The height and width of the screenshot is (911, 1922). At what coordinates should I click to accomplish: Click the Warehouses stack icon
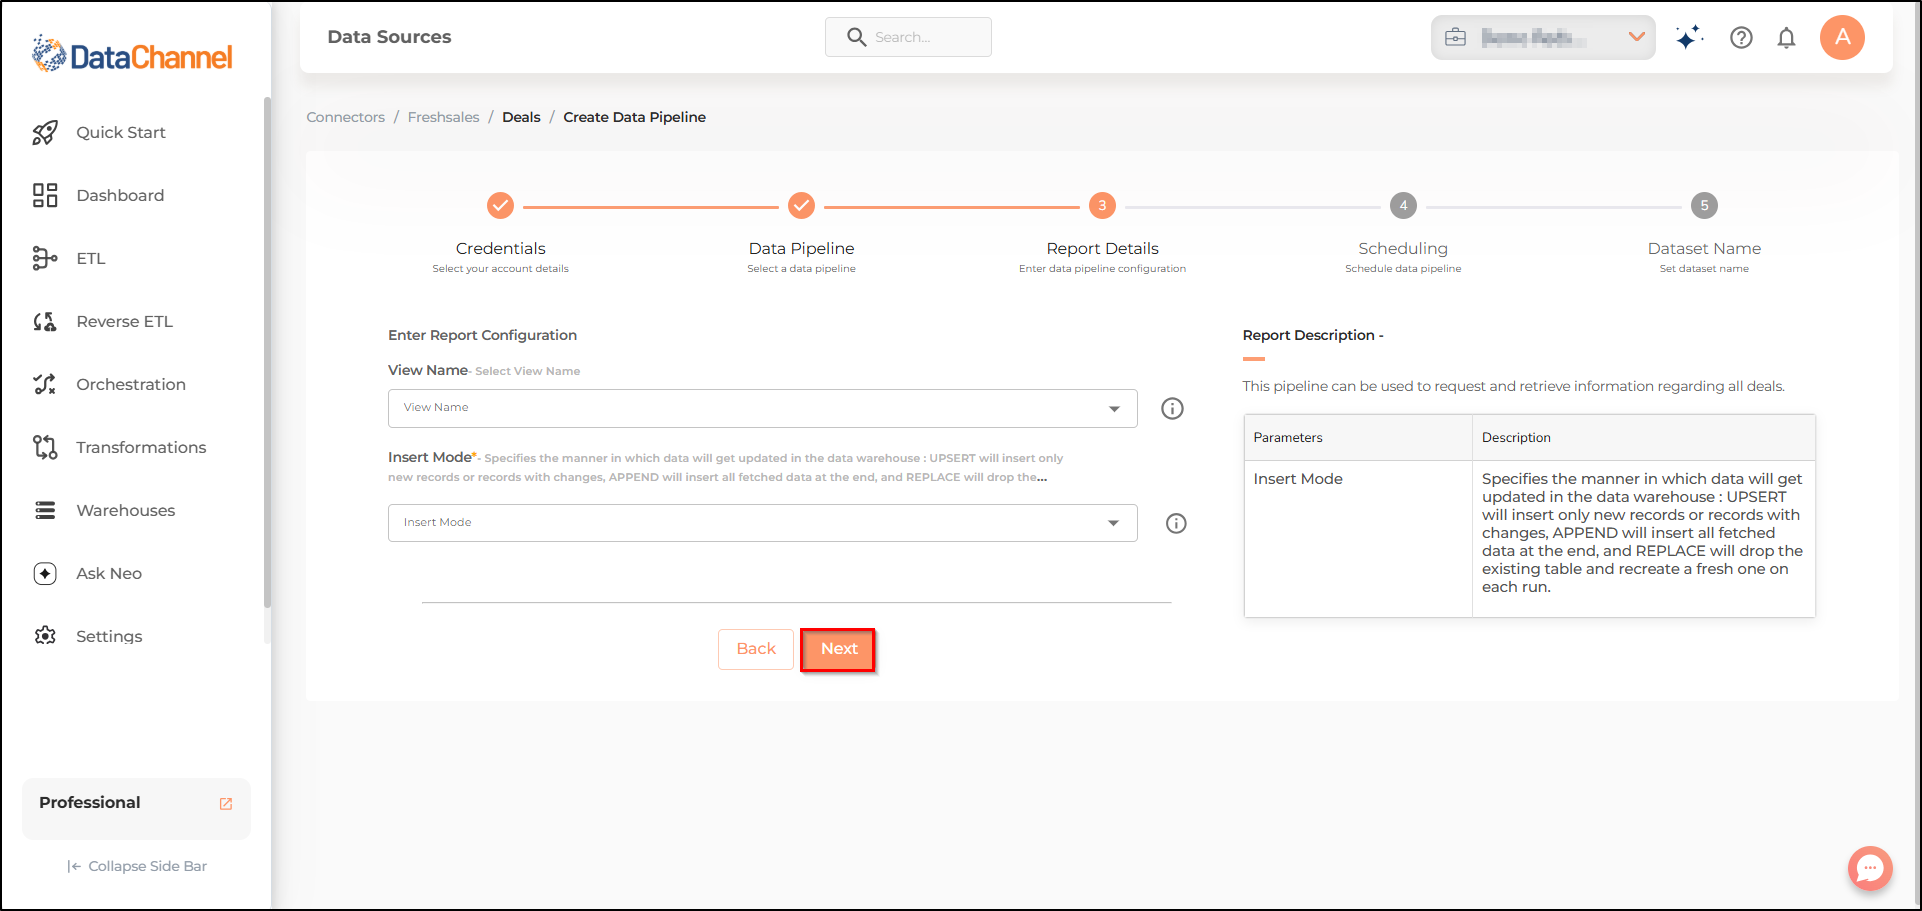45,510
